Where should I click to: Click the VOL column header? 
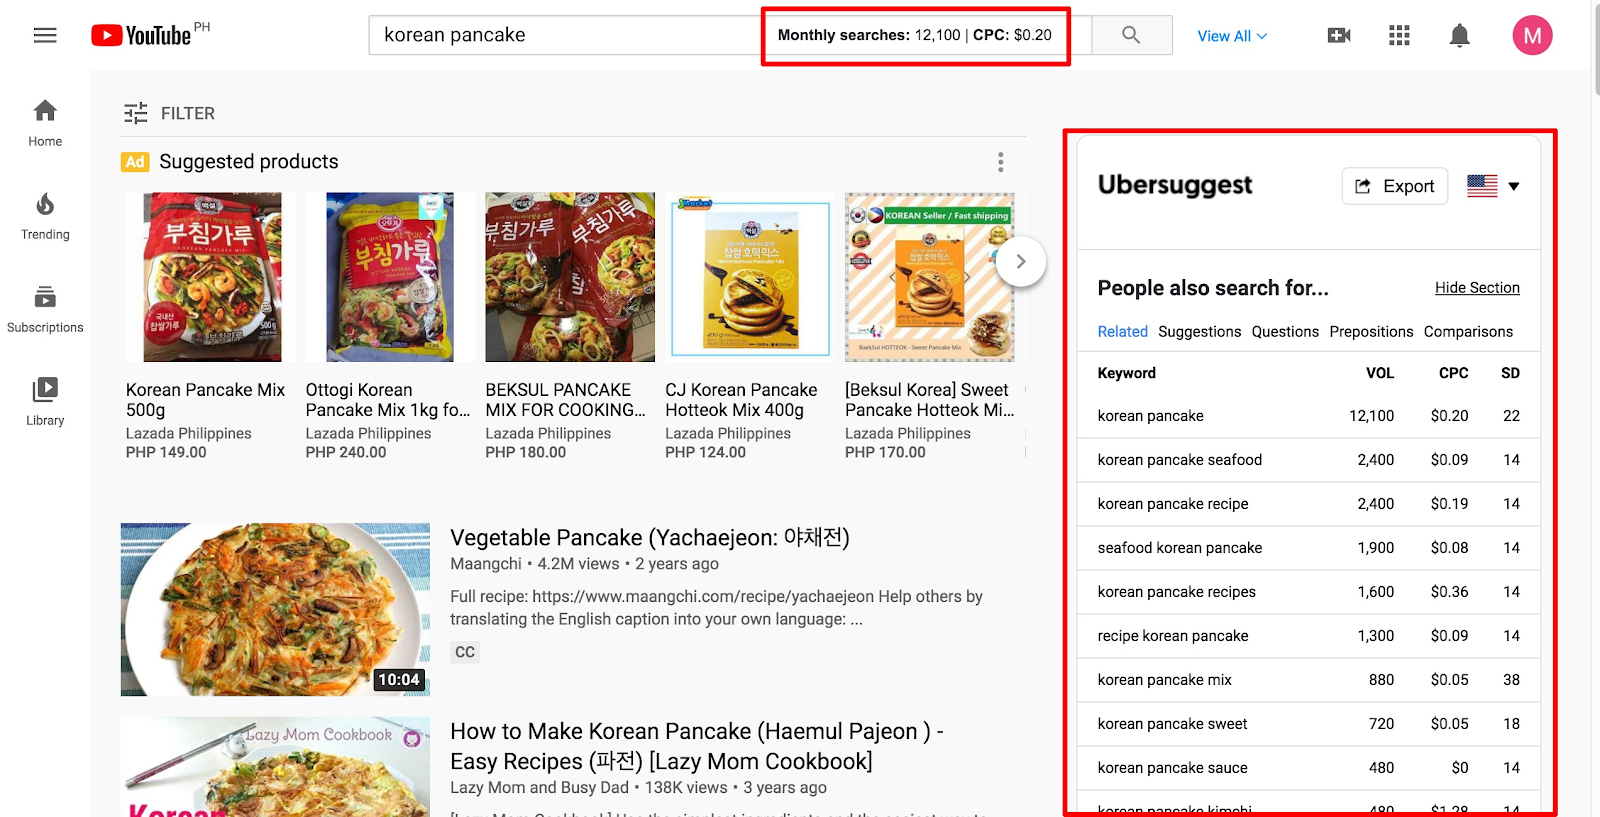(x=1380, y=373)
